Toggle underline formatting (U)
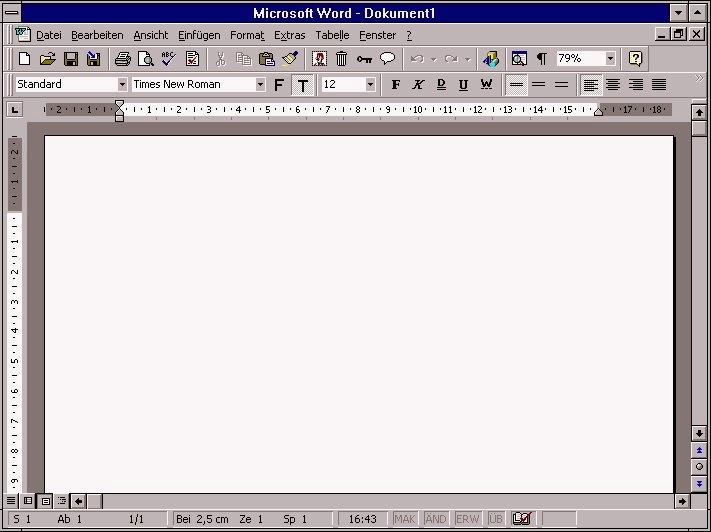The height and width of the screenshot is (532, 711). tap(463, 85)
